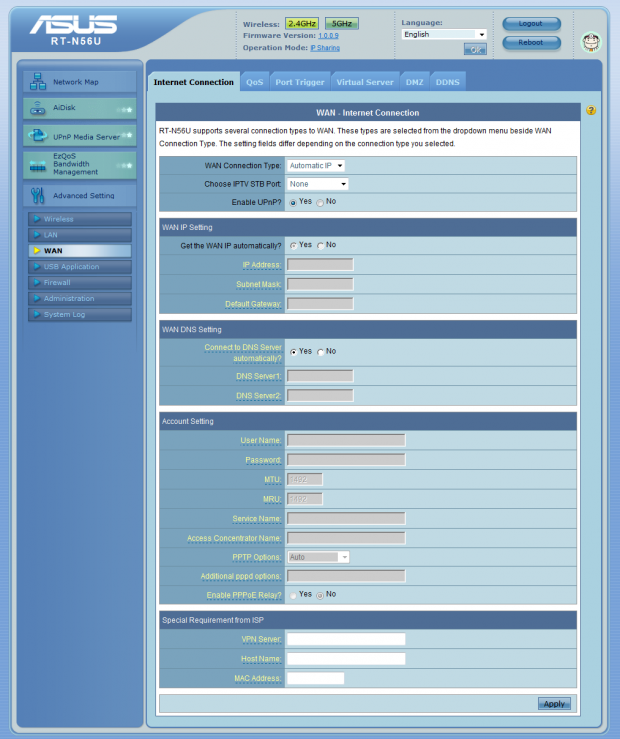Image resolution: width=620 pixels, height=739 pixels.
Task: Open WAN Connection Type dropdown
Action: point(316,165)
